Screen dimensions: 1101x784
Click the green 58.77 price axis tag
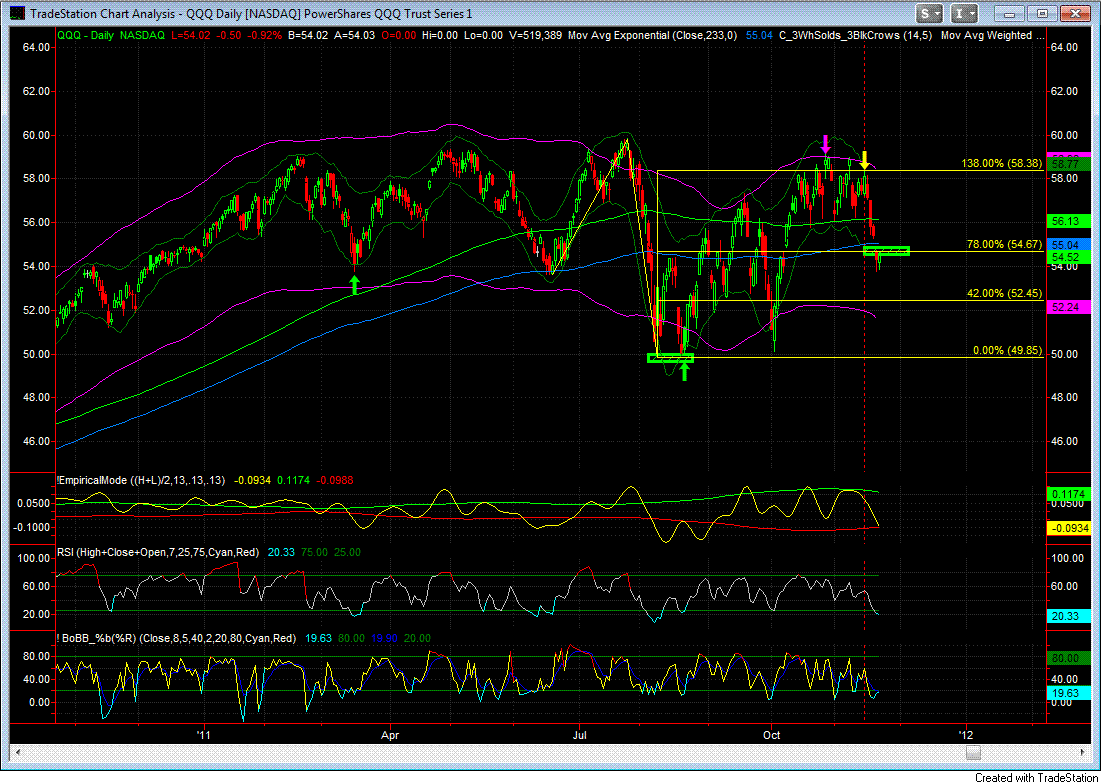click(x=1068, y=164)
